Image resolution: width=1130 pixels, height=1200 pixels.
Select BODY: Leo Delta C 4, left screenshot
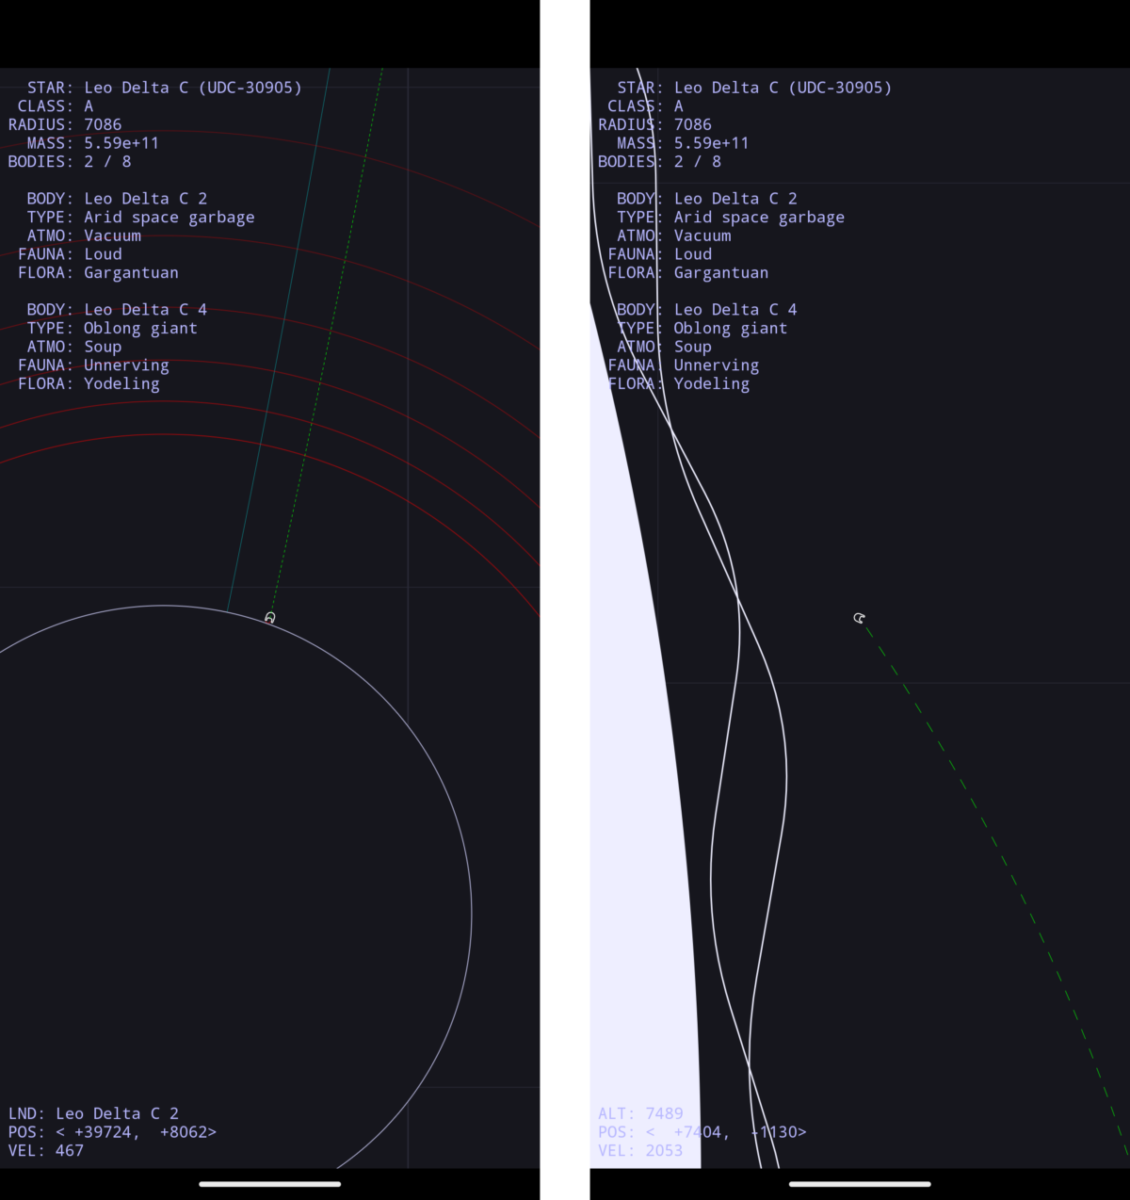click(117, 310)
